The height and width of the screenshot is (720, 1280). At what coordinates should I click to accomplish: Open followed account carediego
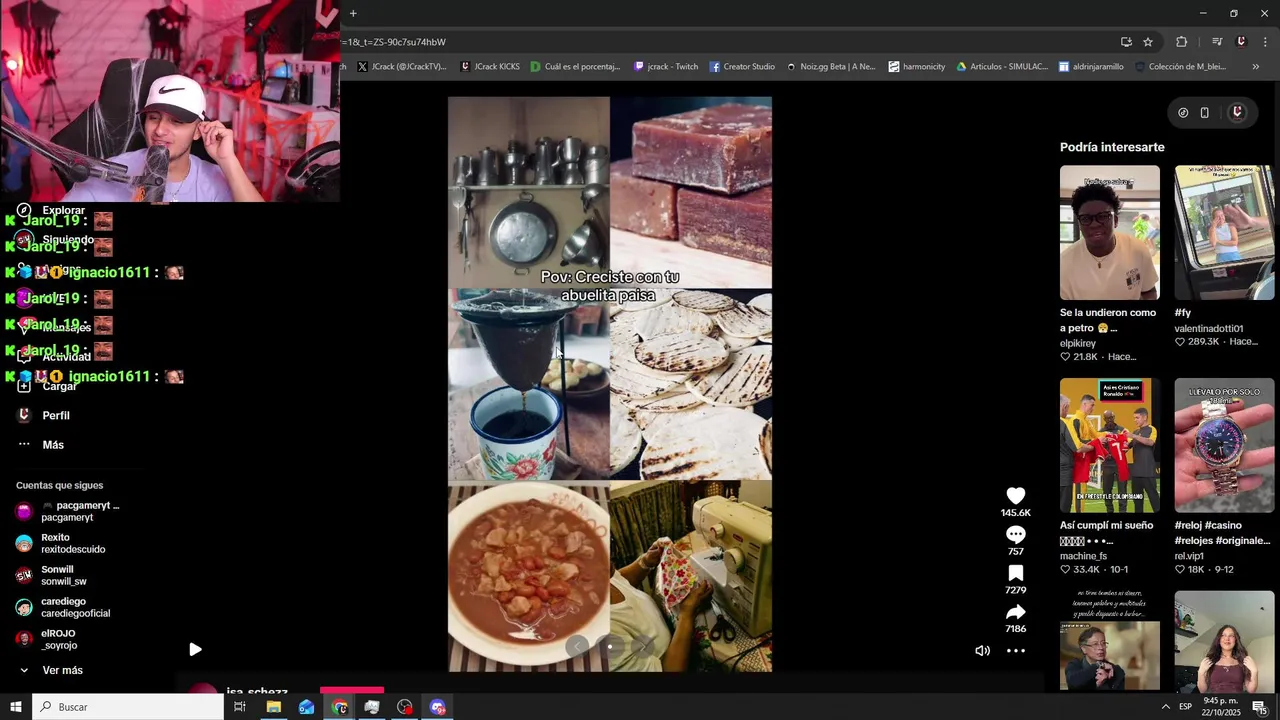(x=64, y=607)
